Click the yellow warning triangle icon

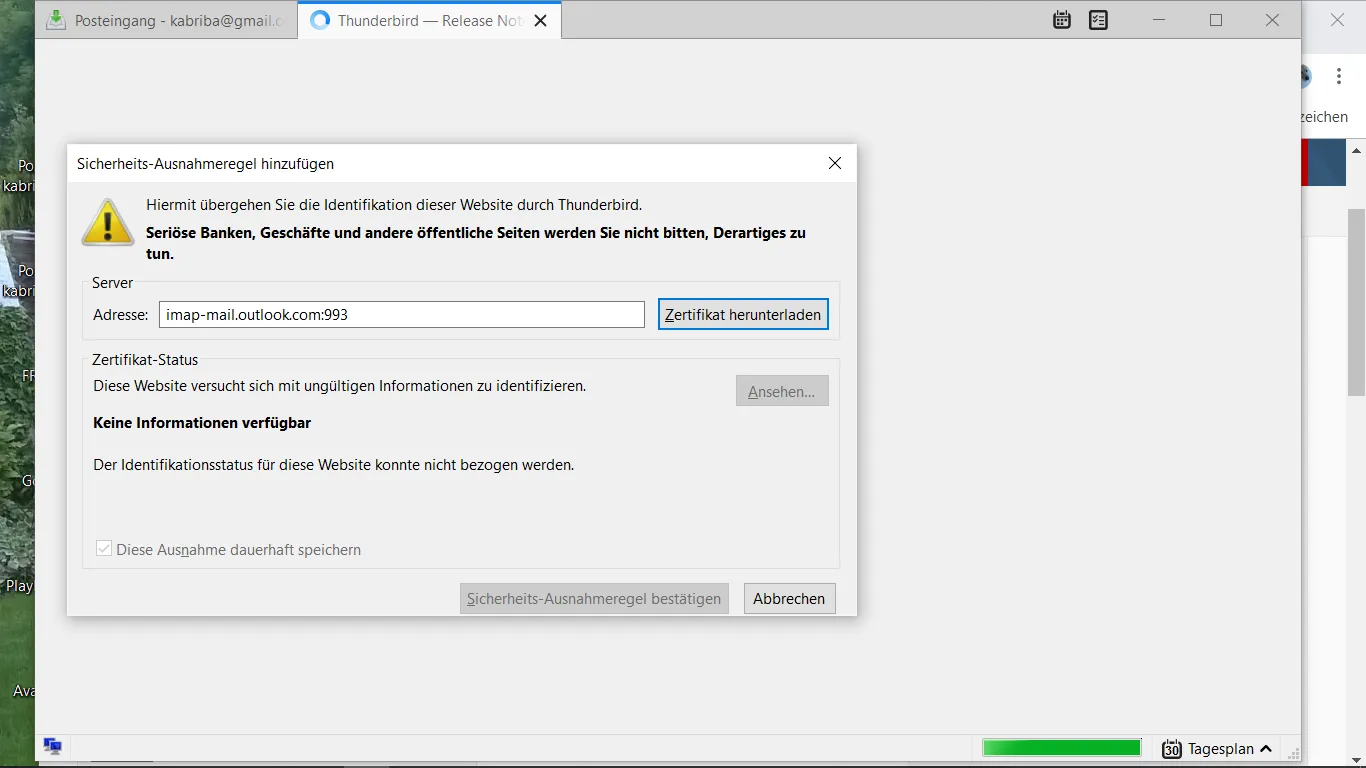click(x=108, y=222)
